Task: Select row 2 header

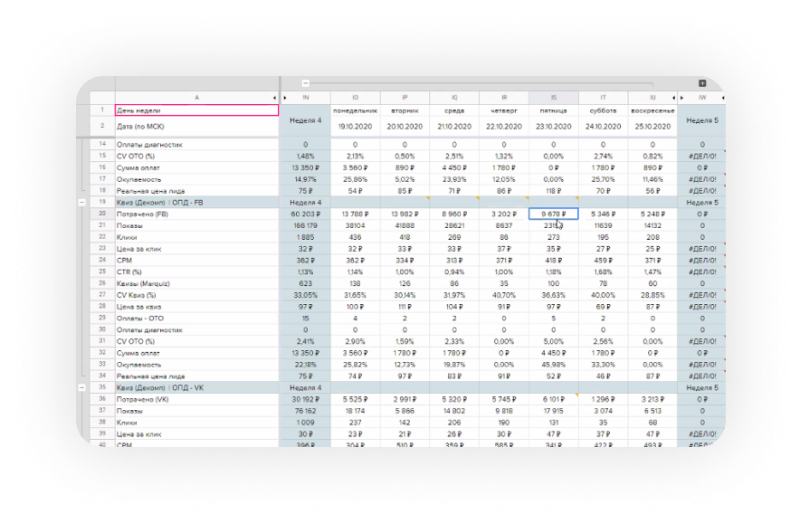Action: click(x=102, y=126)
